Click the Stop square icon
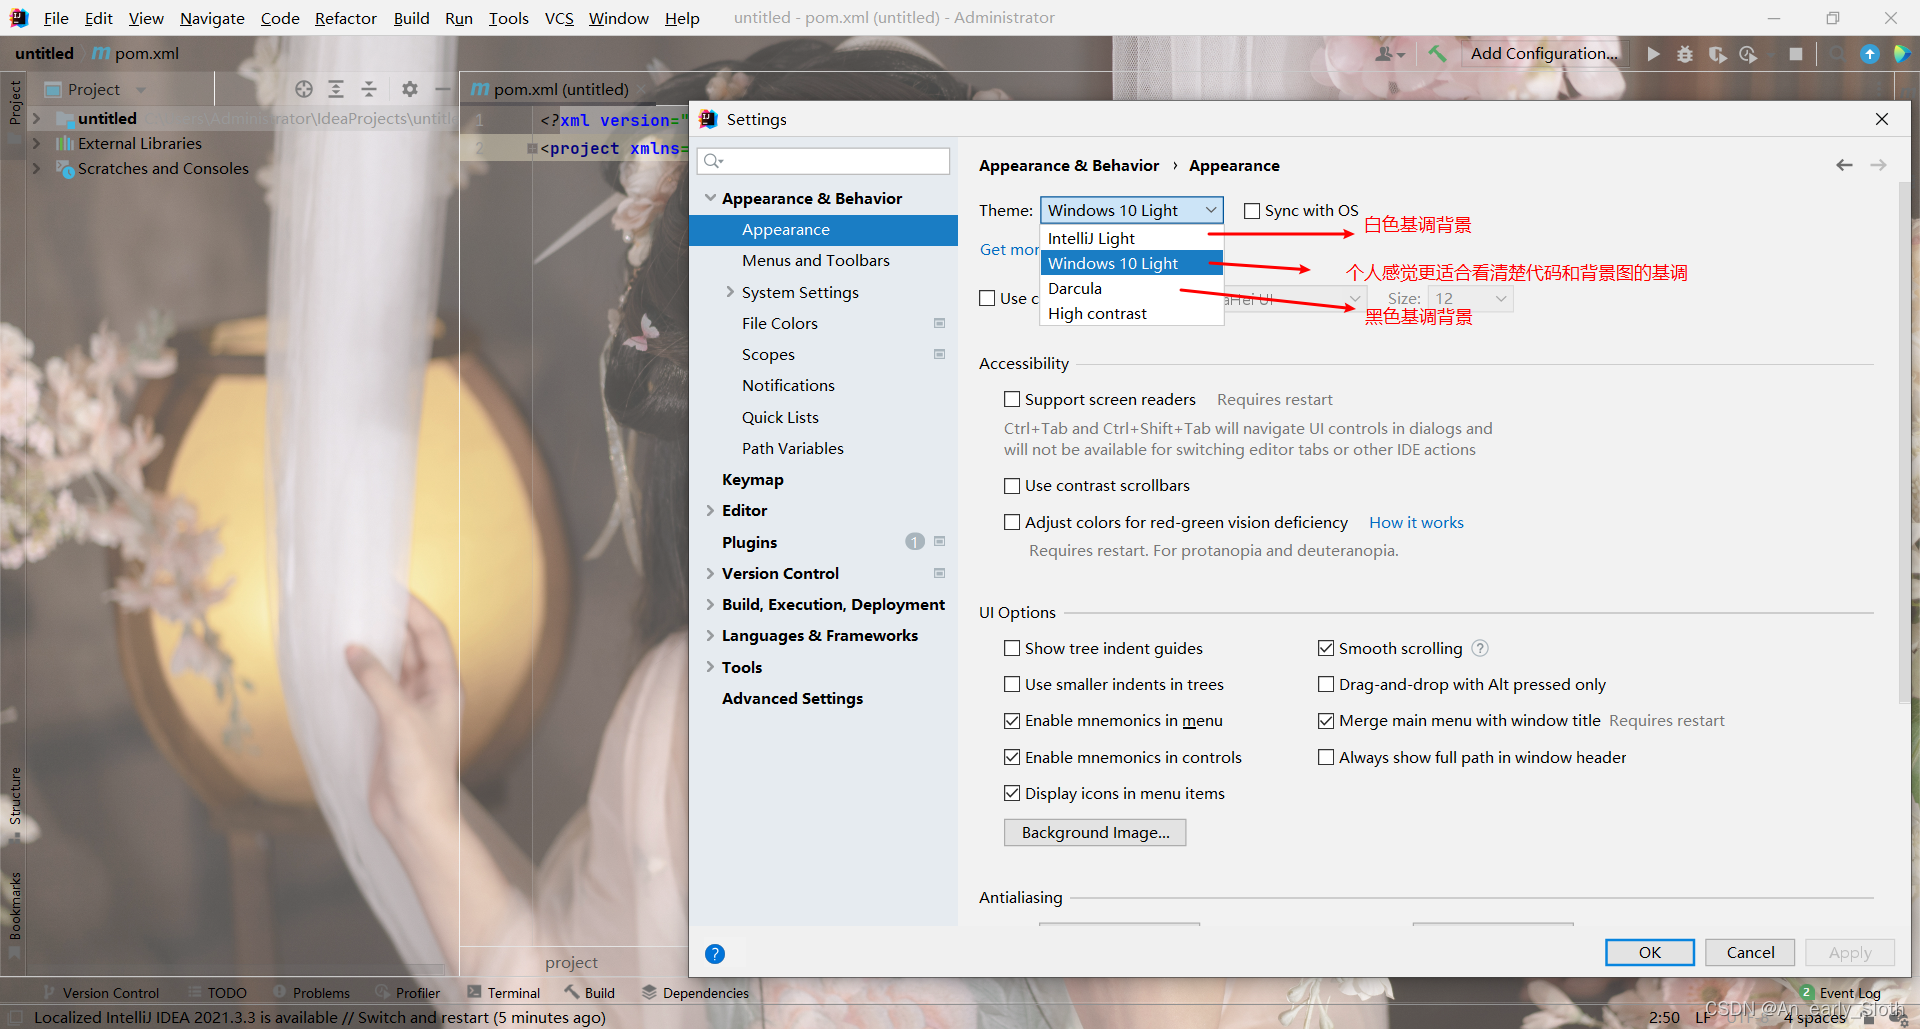1920x1029 pixels. click(1796, 54)
